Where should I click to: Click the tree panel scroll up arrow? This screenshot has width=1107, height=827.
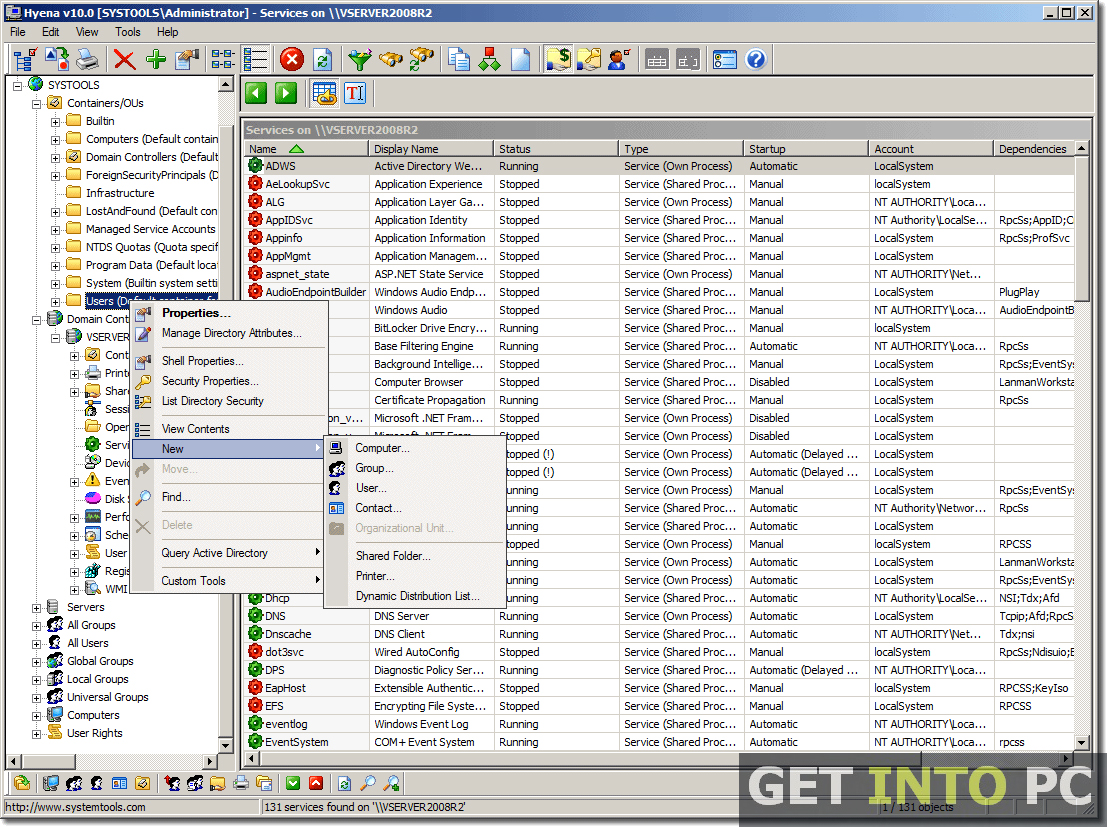coord(226,85)
